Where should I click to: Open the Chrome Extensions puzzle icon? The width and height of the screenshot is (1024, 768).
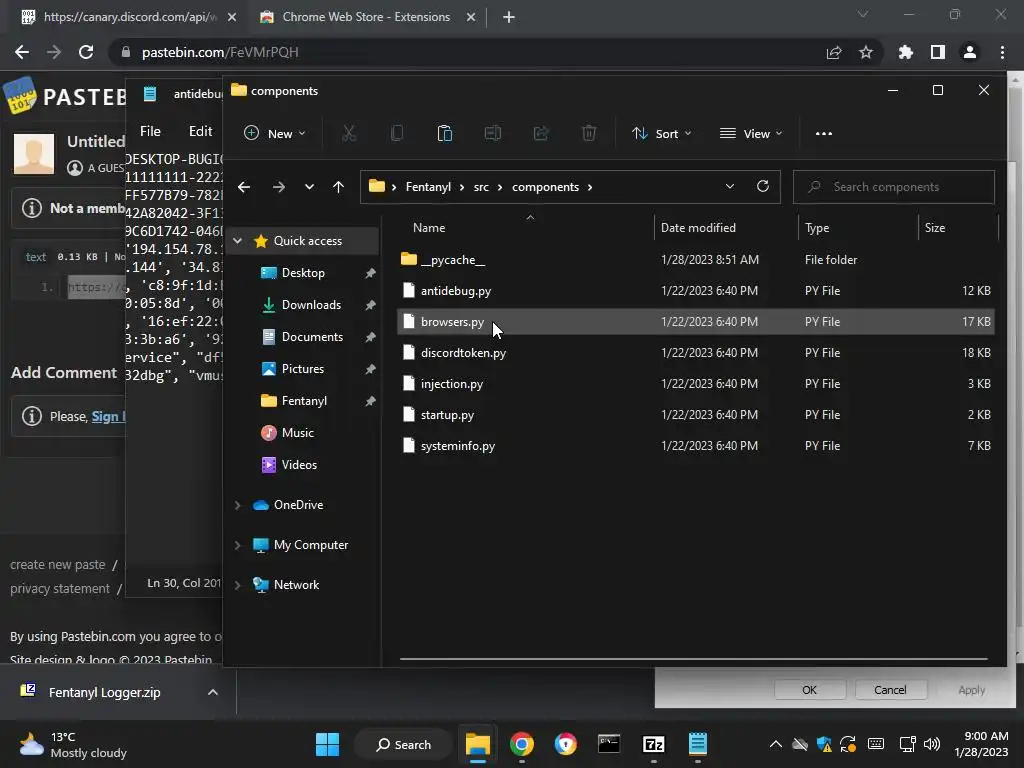click(906, 52)
